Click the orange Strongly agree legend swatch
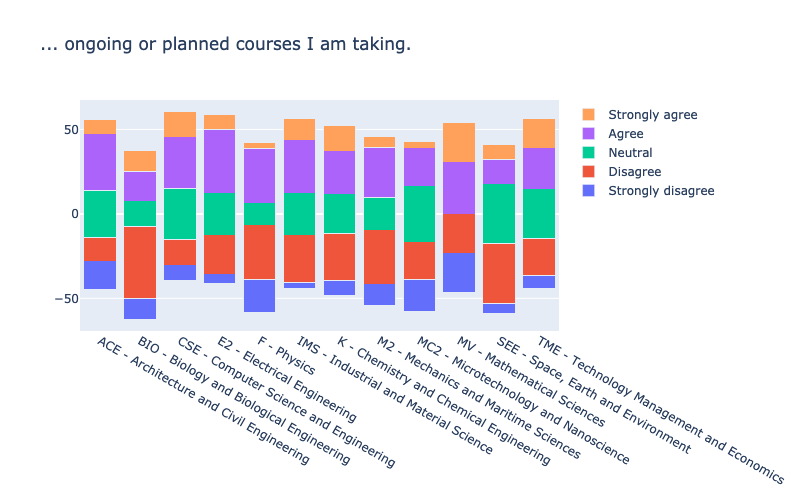 (588, 115)
